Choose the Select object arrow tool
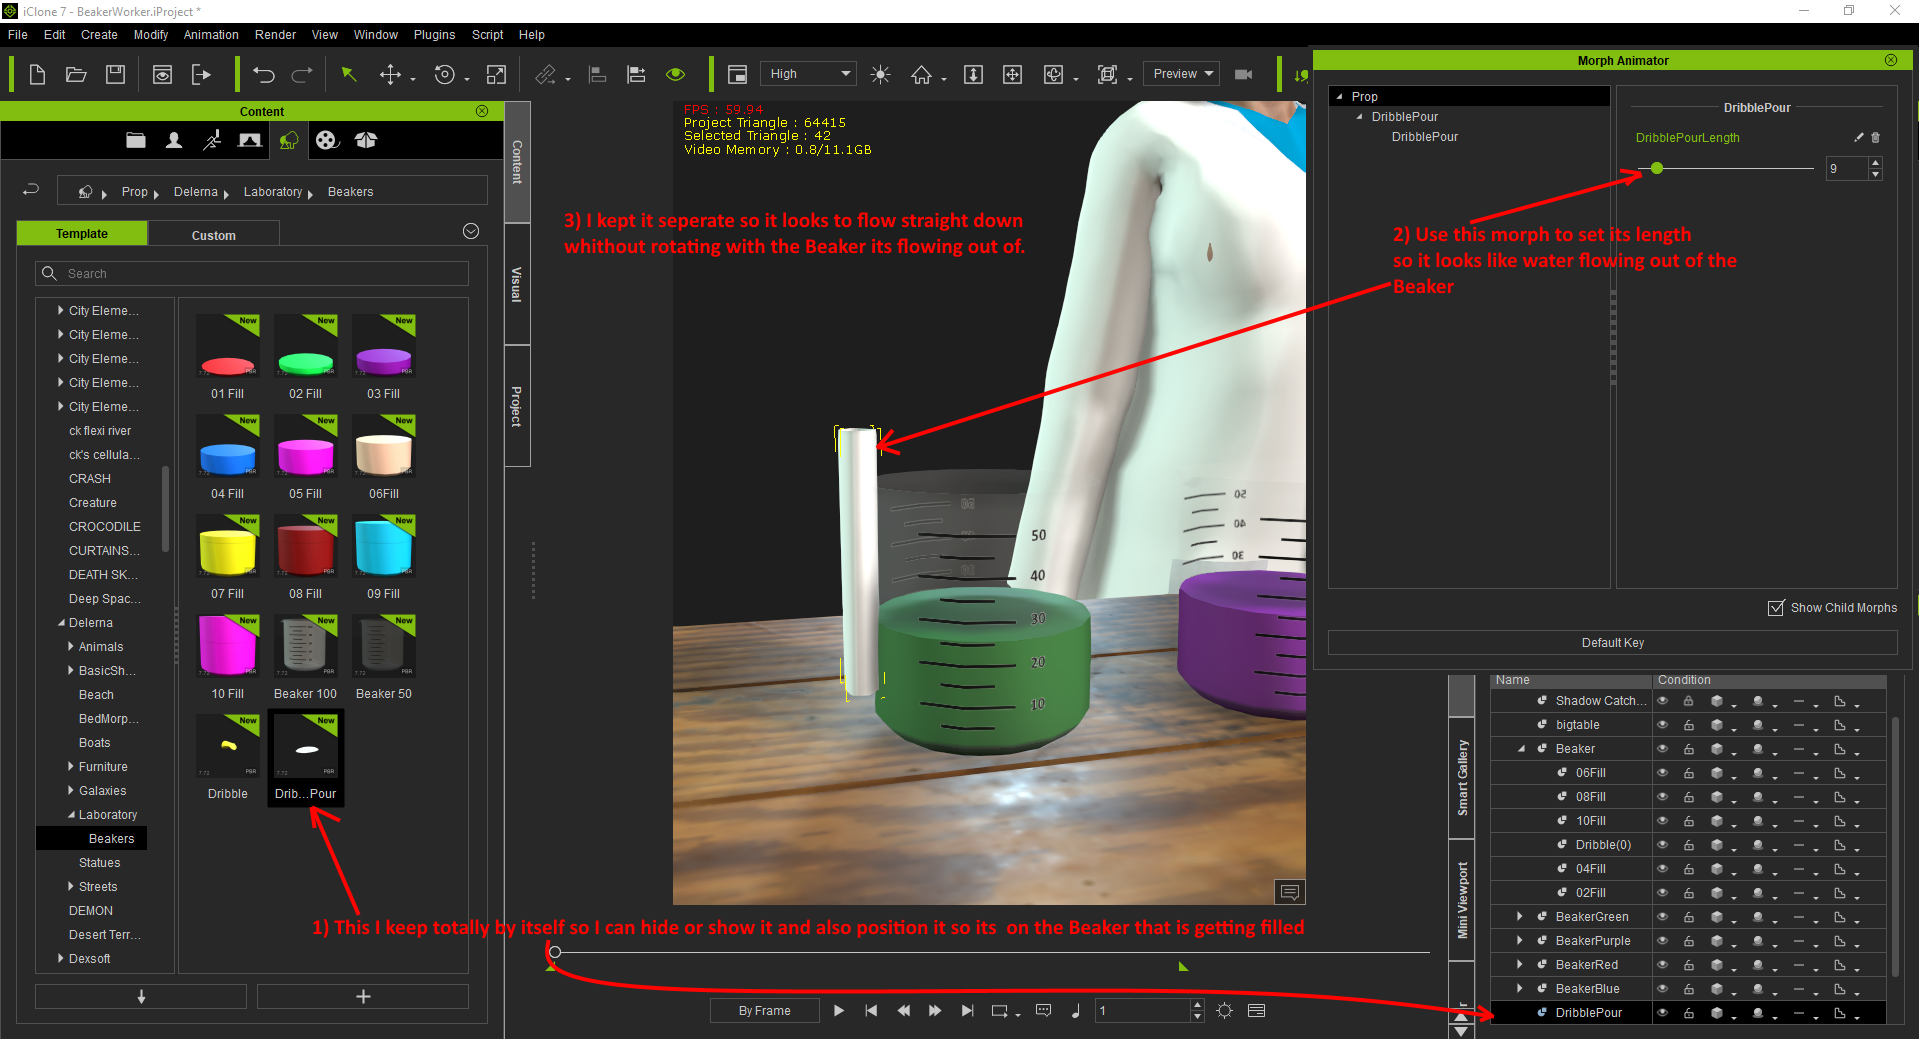 349,74
